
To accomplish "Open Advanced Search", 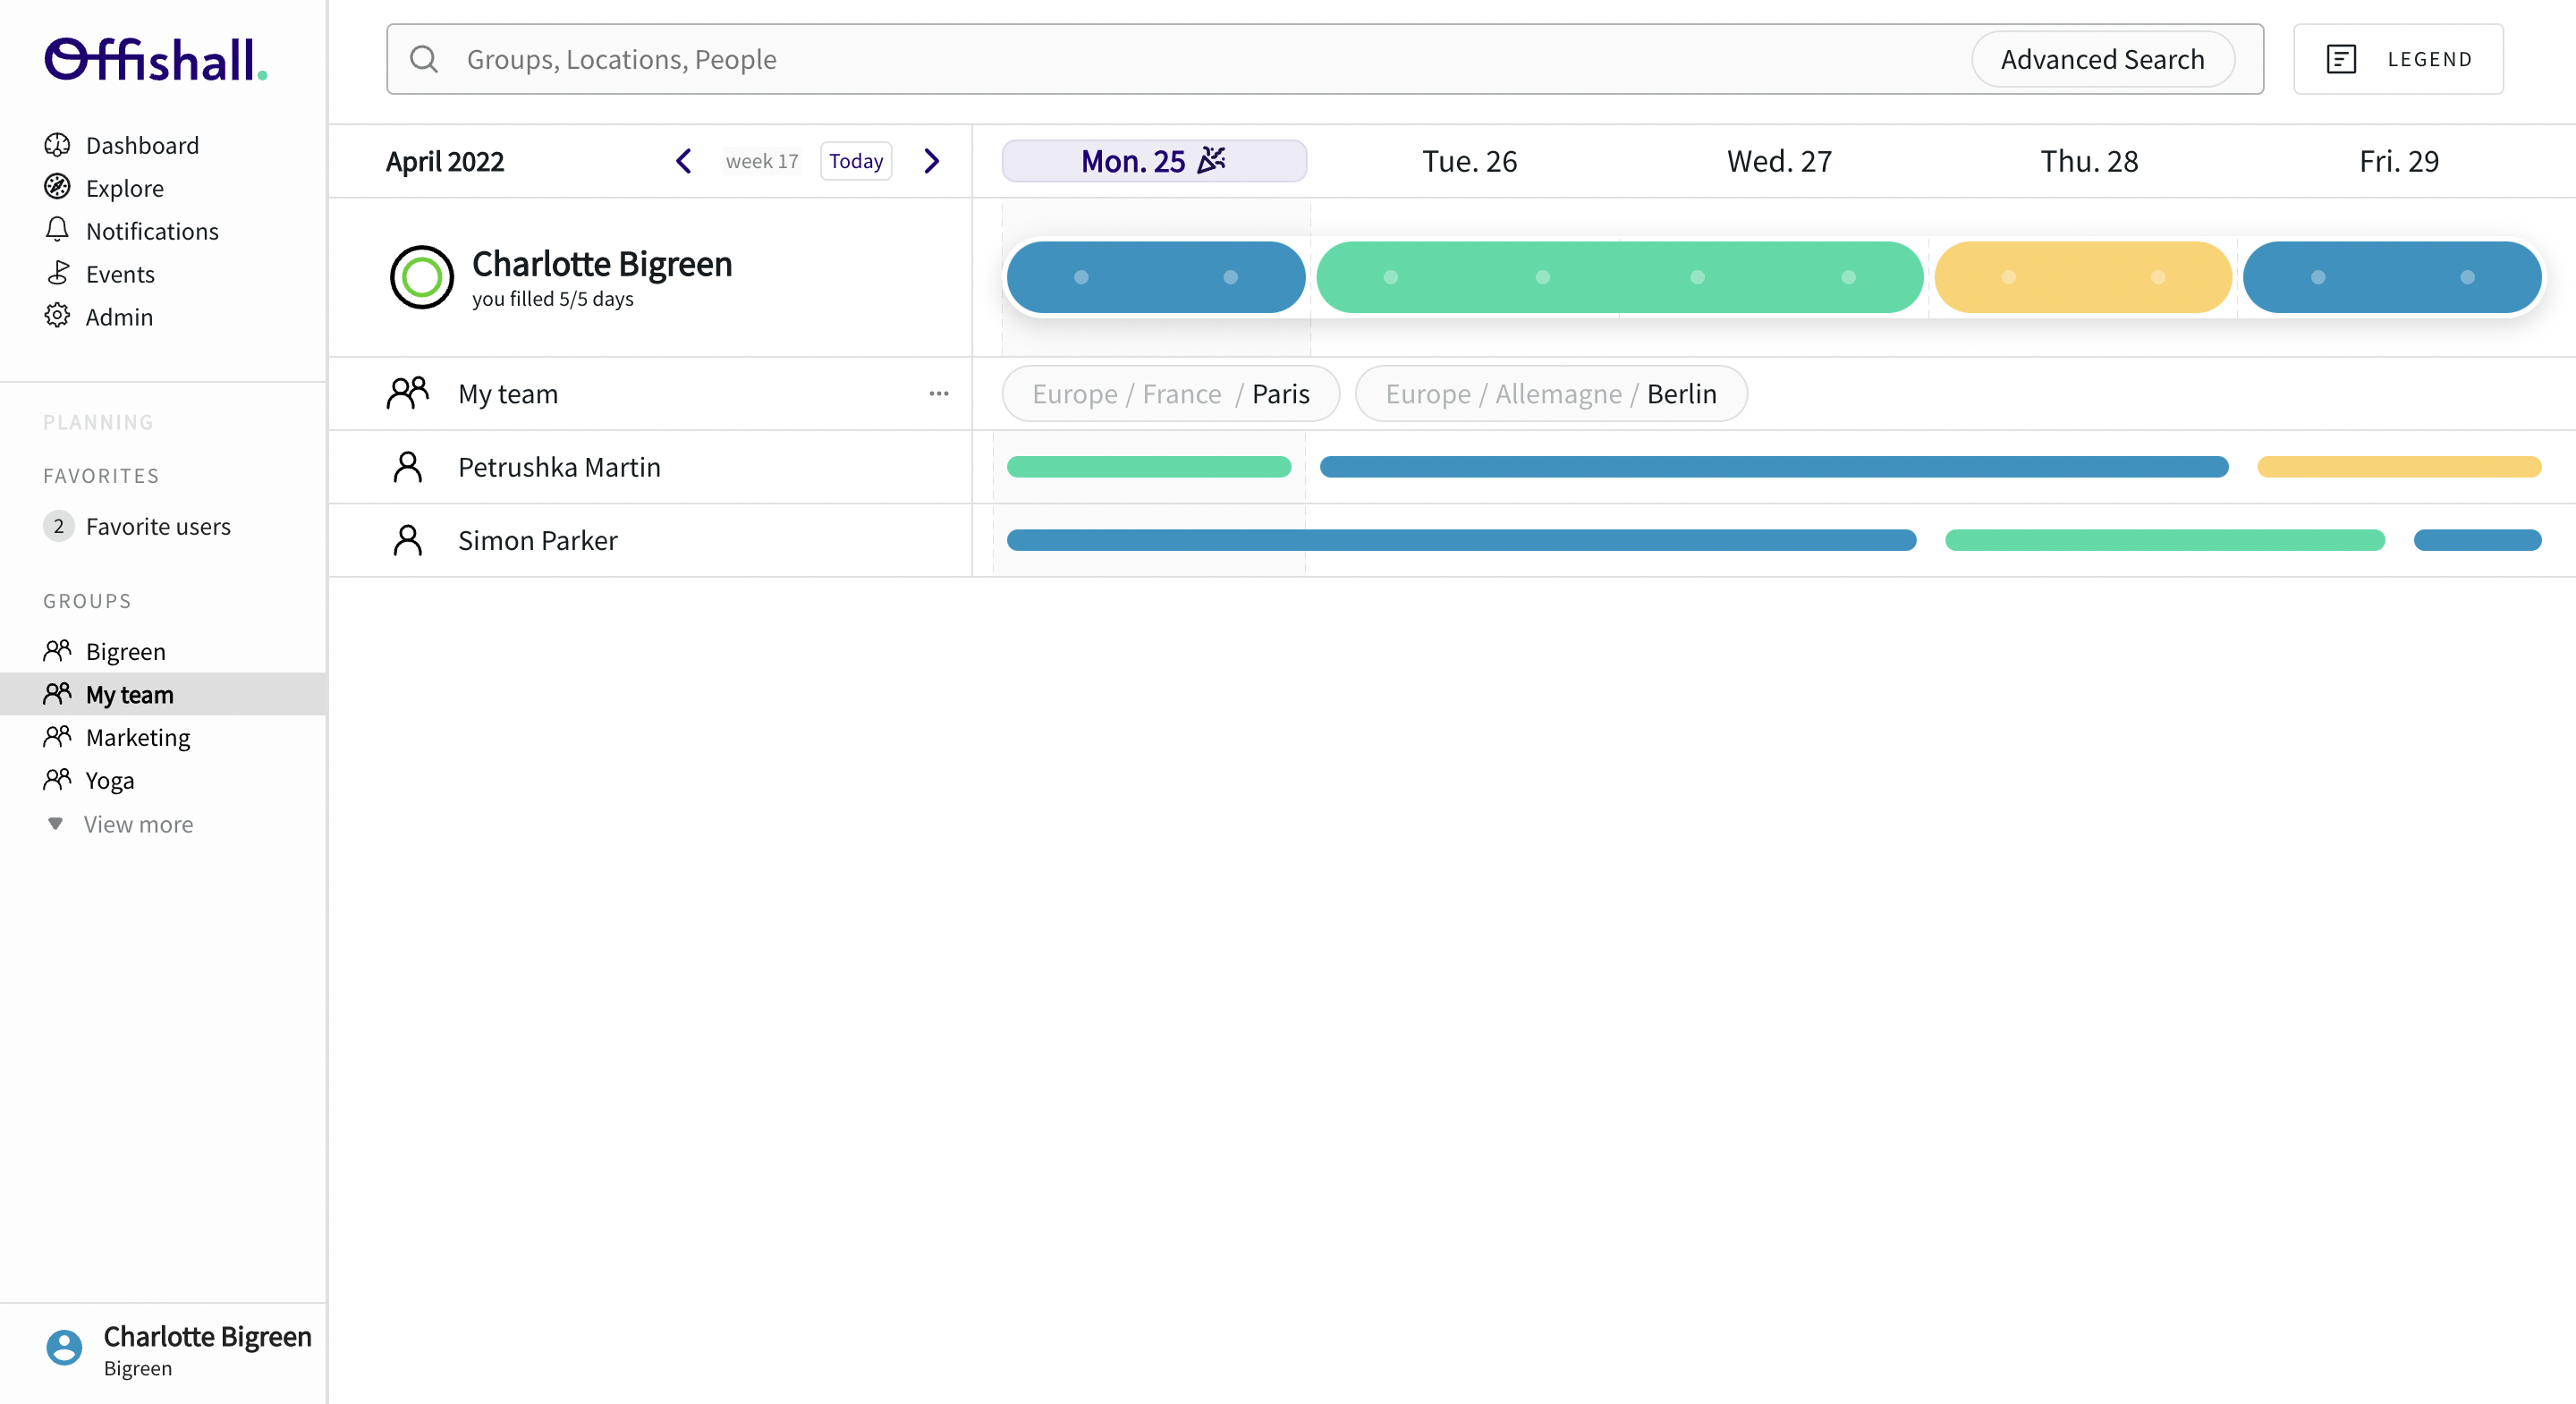I will click(x=2103, y=59).
